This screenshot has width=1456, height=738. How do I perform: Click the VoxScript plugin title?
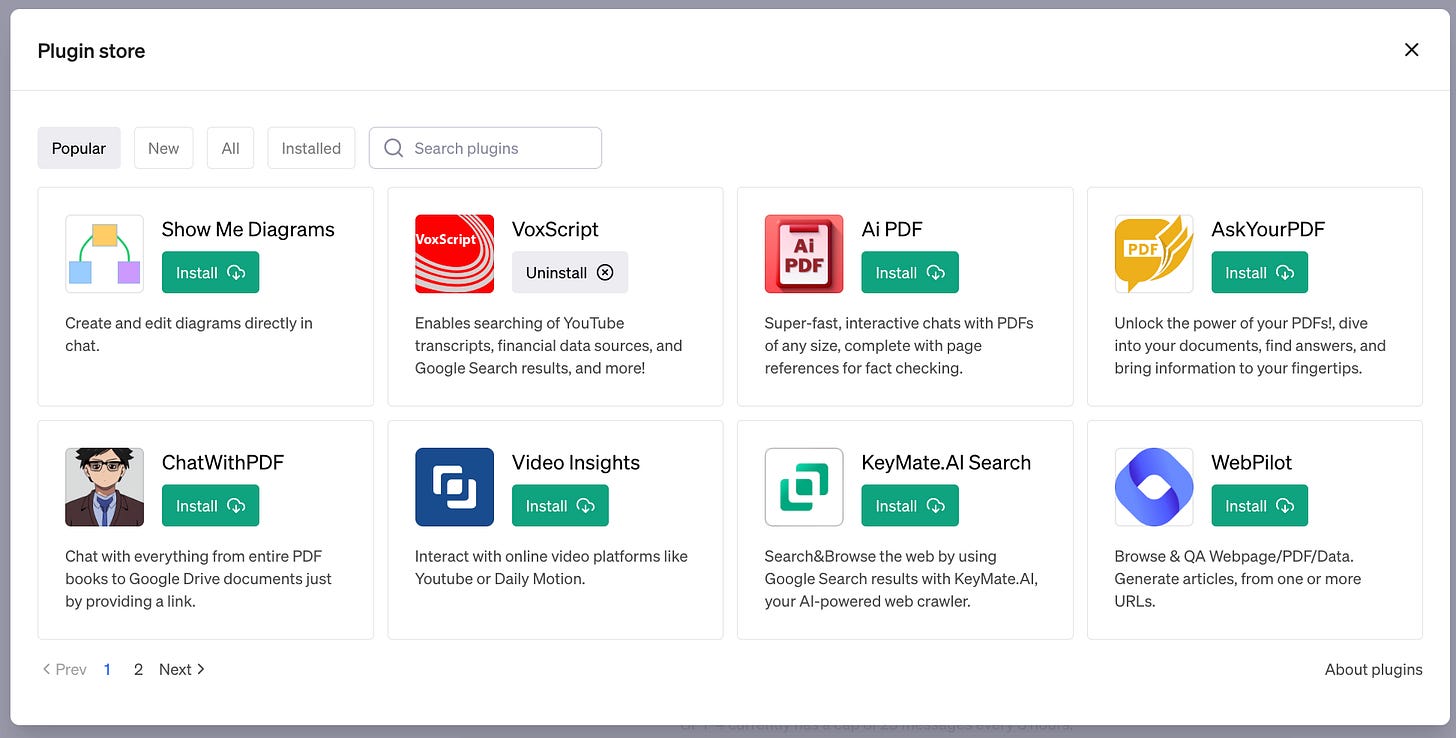(555, 229)
